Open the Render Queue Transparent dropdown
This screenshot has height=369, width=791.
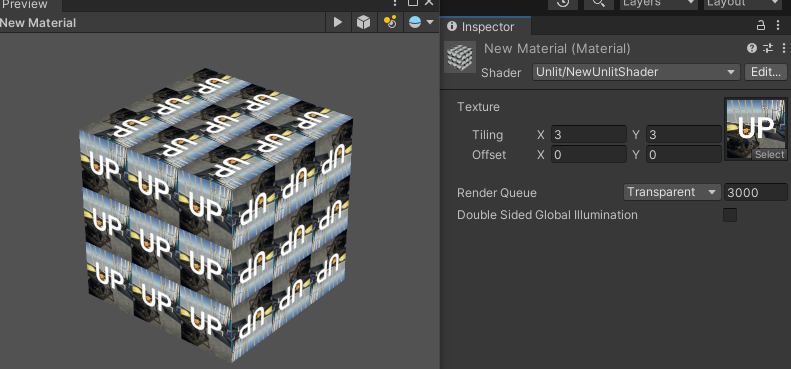click(672, 192)
